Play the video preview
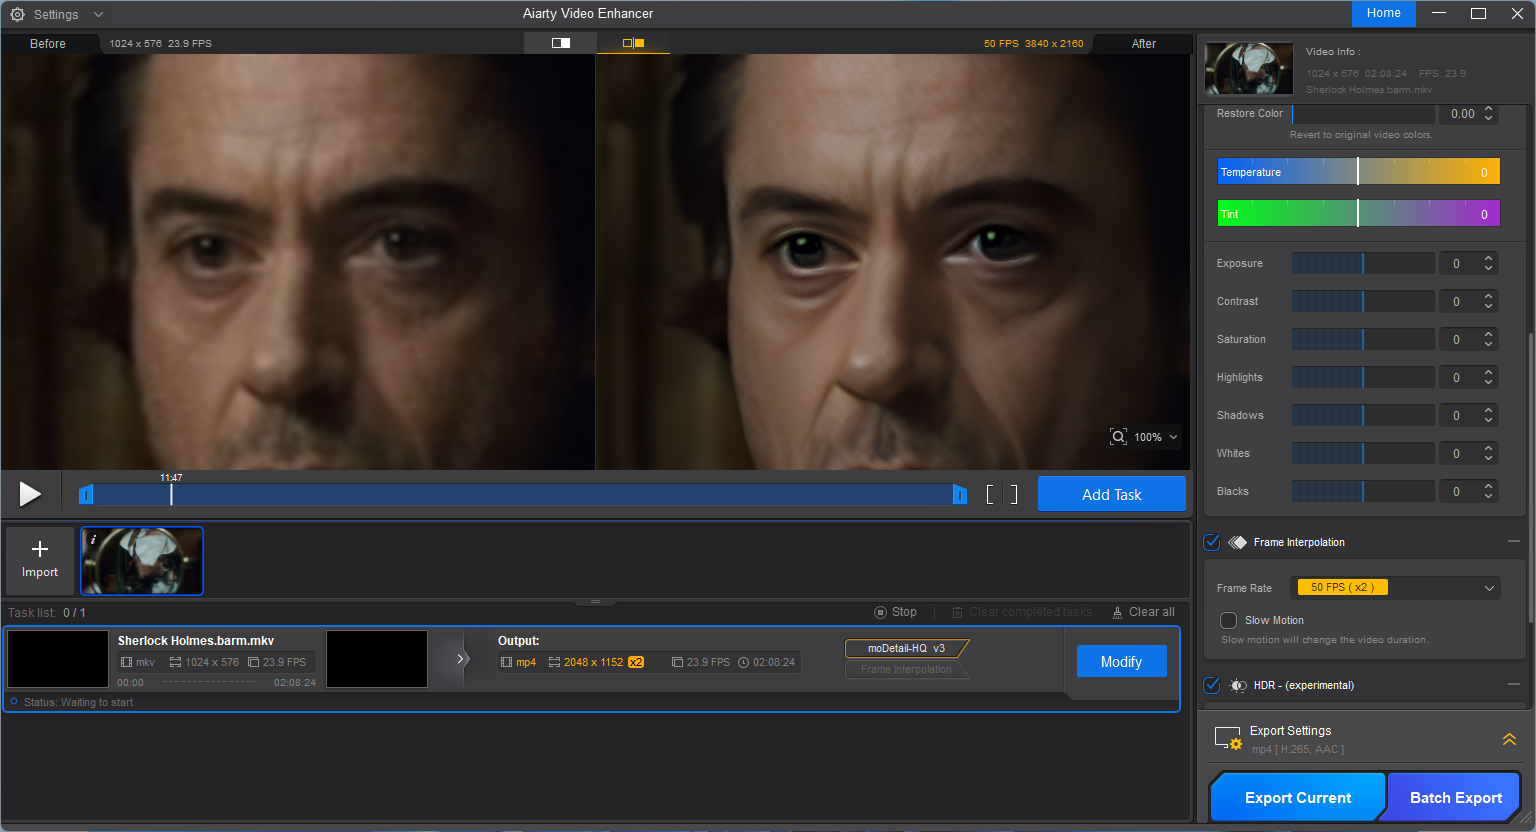This screenshot has width=1536, height=832. click(x=30, y=493)
